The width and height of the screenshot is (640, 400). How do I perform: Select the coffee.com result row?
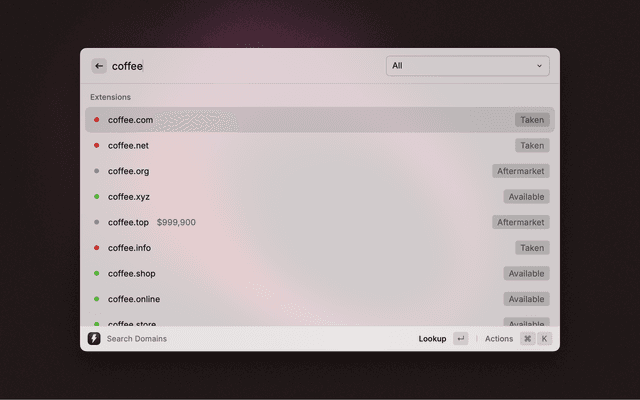[x=300, y=120]
